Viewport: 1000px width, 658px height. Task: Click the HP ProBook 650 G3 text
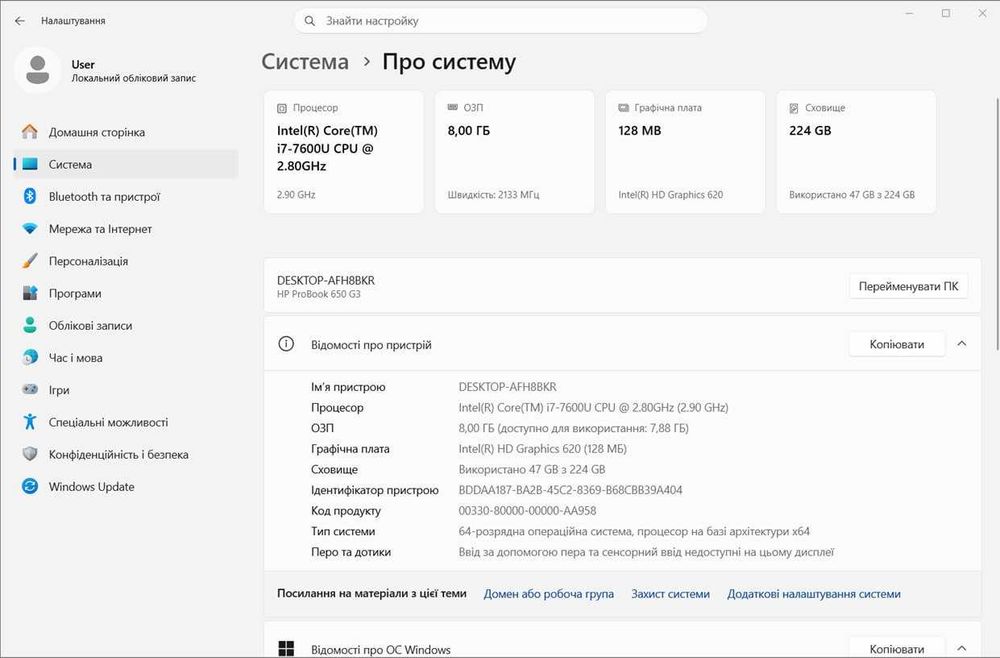318,294
